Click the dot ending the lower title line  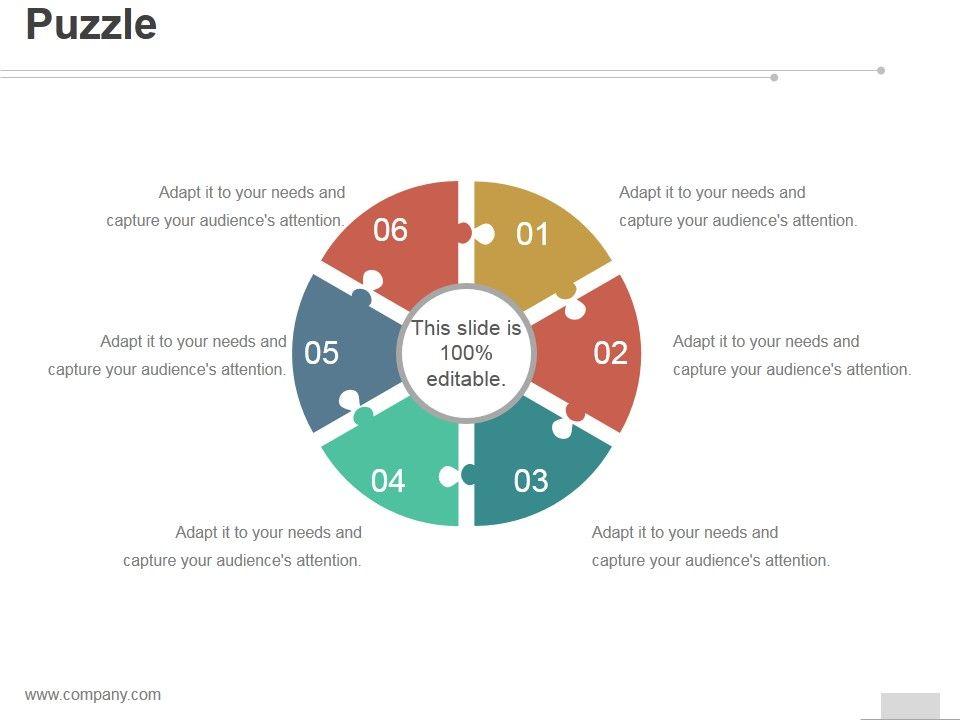tap(775, 77)
